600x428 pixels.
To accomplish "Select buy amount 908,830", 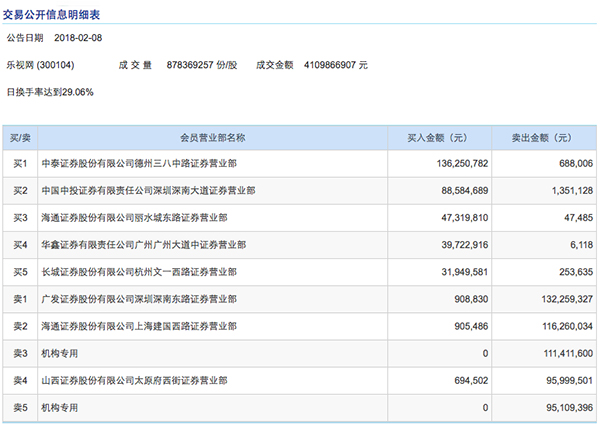I will (x=471, y=299).
